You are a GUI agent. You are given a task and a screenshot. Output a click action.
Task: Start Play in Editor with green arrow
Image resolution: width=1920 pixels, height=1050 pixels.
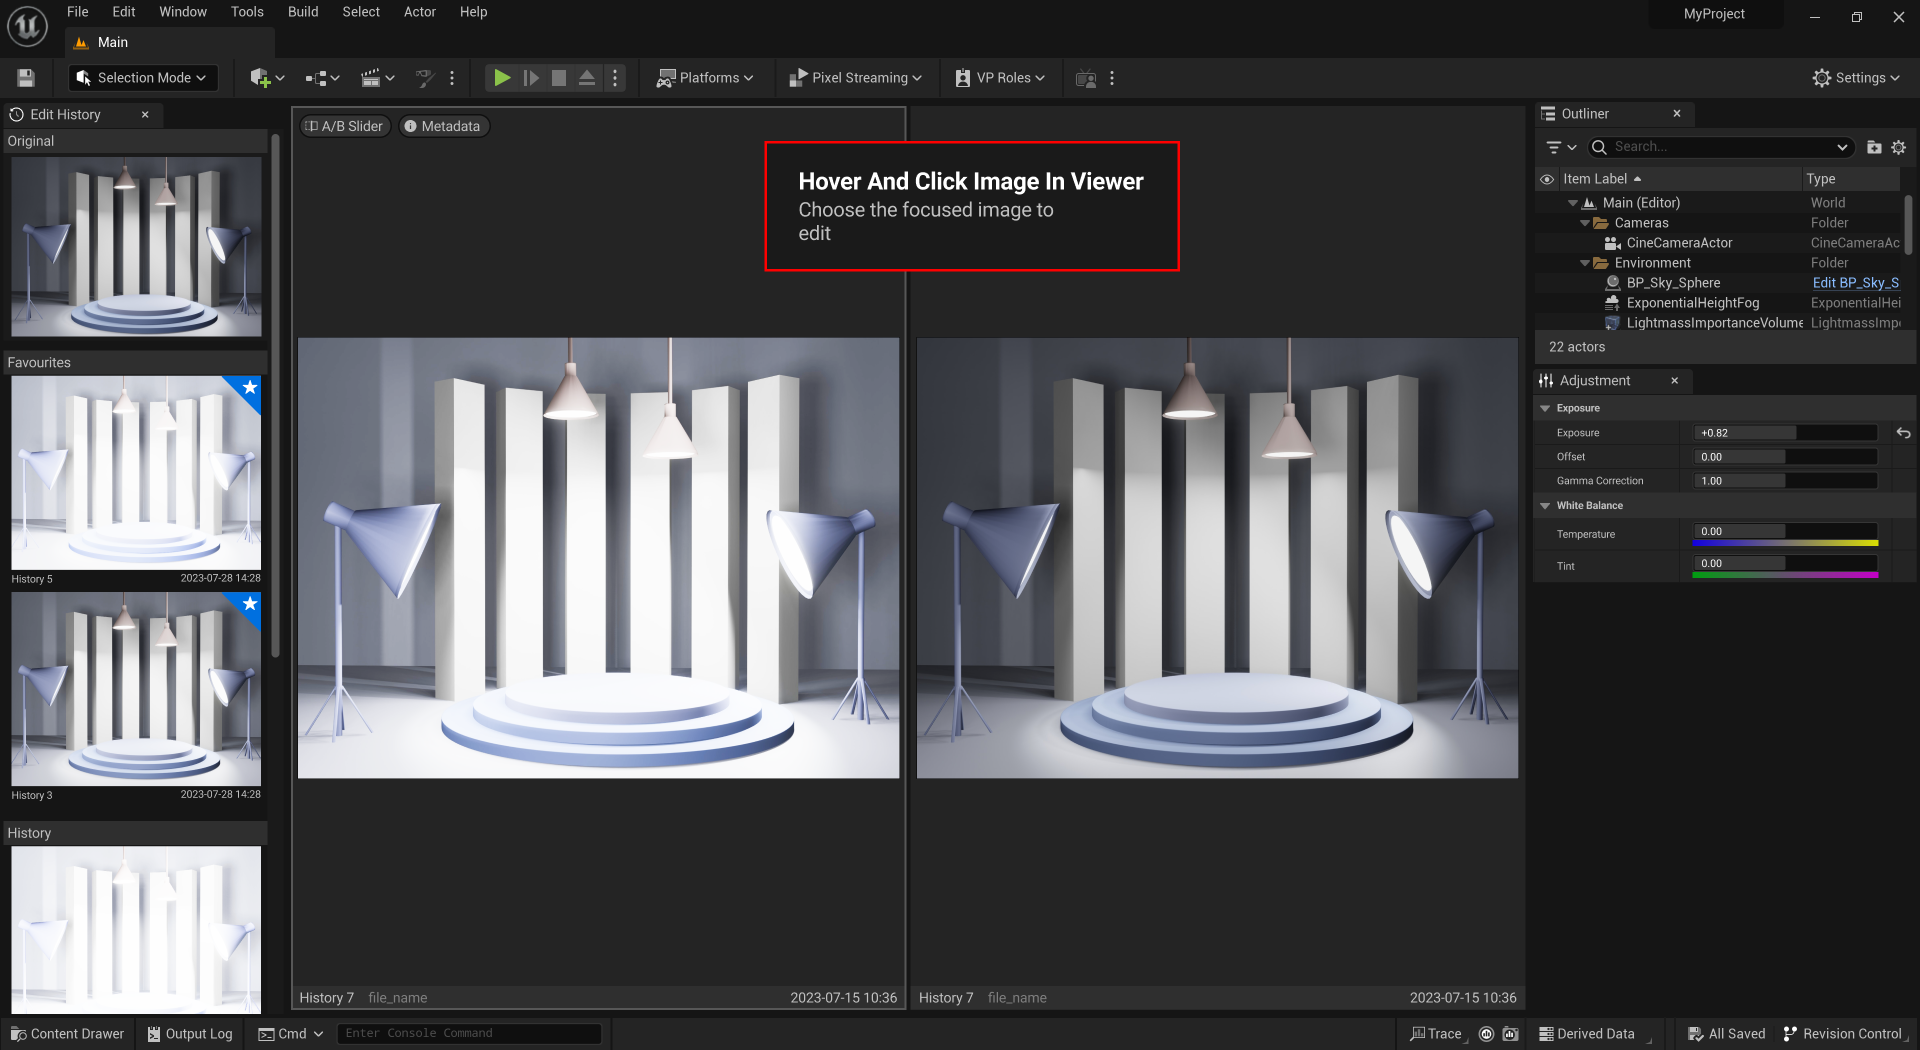tap(502, 78)
